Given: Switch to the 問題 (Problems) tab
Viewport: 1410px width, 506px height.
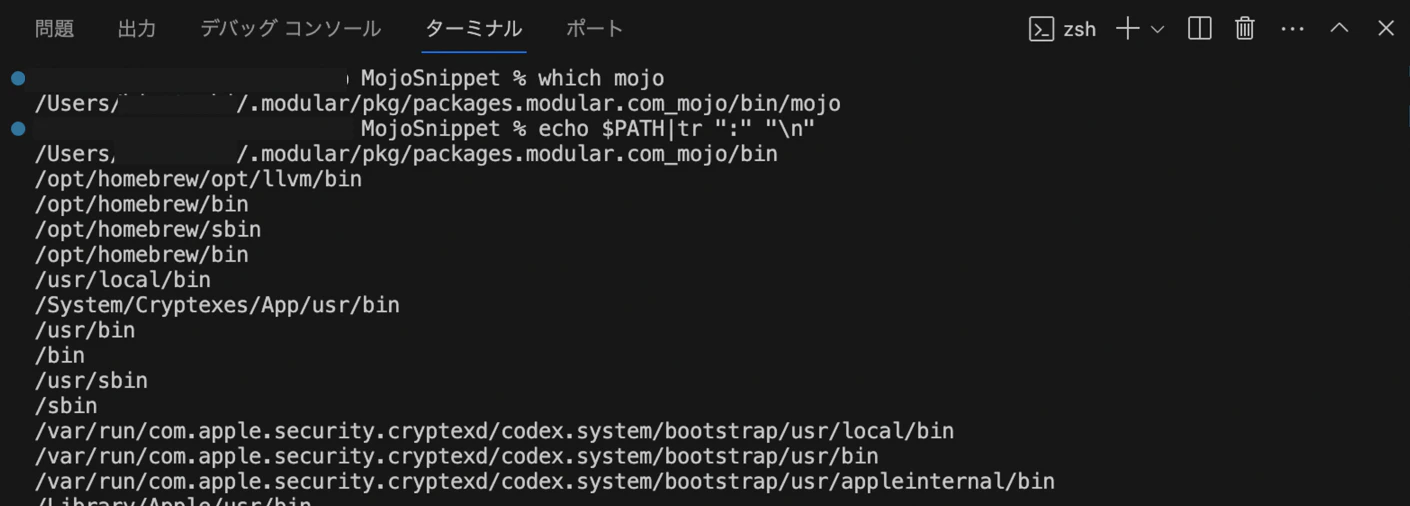Looking at the screenshot, I should [54, 28].
